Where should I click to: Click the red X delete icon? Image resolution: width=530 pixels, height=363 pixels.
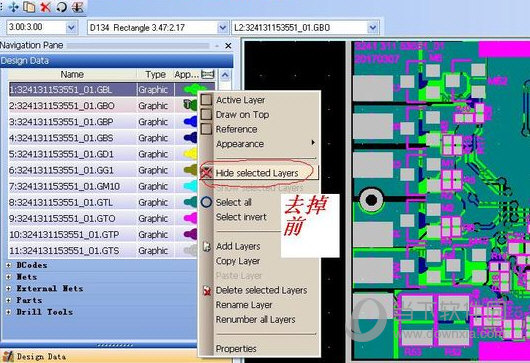click(x=45, y=7)
